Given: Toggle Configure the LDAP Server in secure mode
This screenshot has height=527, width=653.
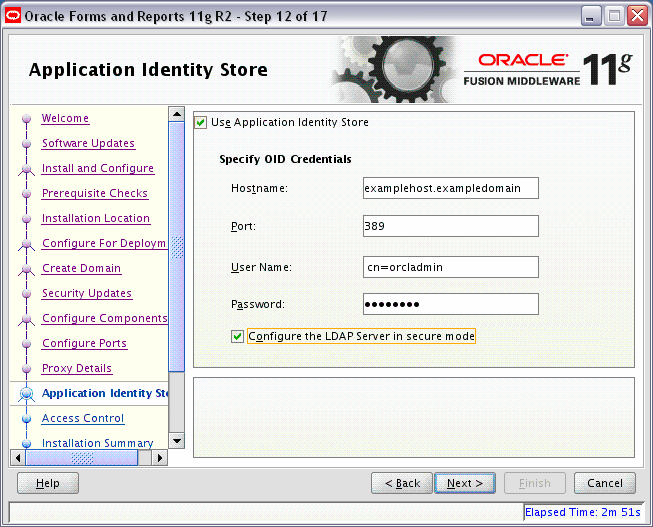Looking at the screenshot, I should click(237, 337).
